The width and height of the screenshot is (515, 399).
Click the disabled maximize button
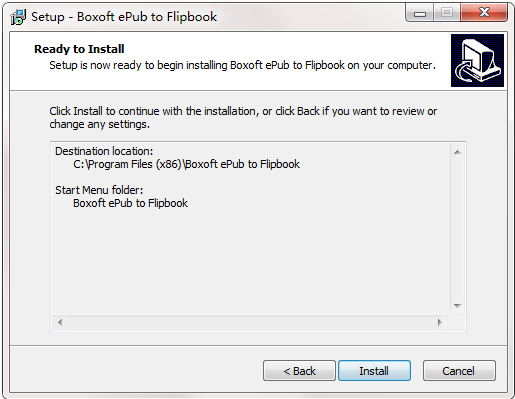[447, 13]
